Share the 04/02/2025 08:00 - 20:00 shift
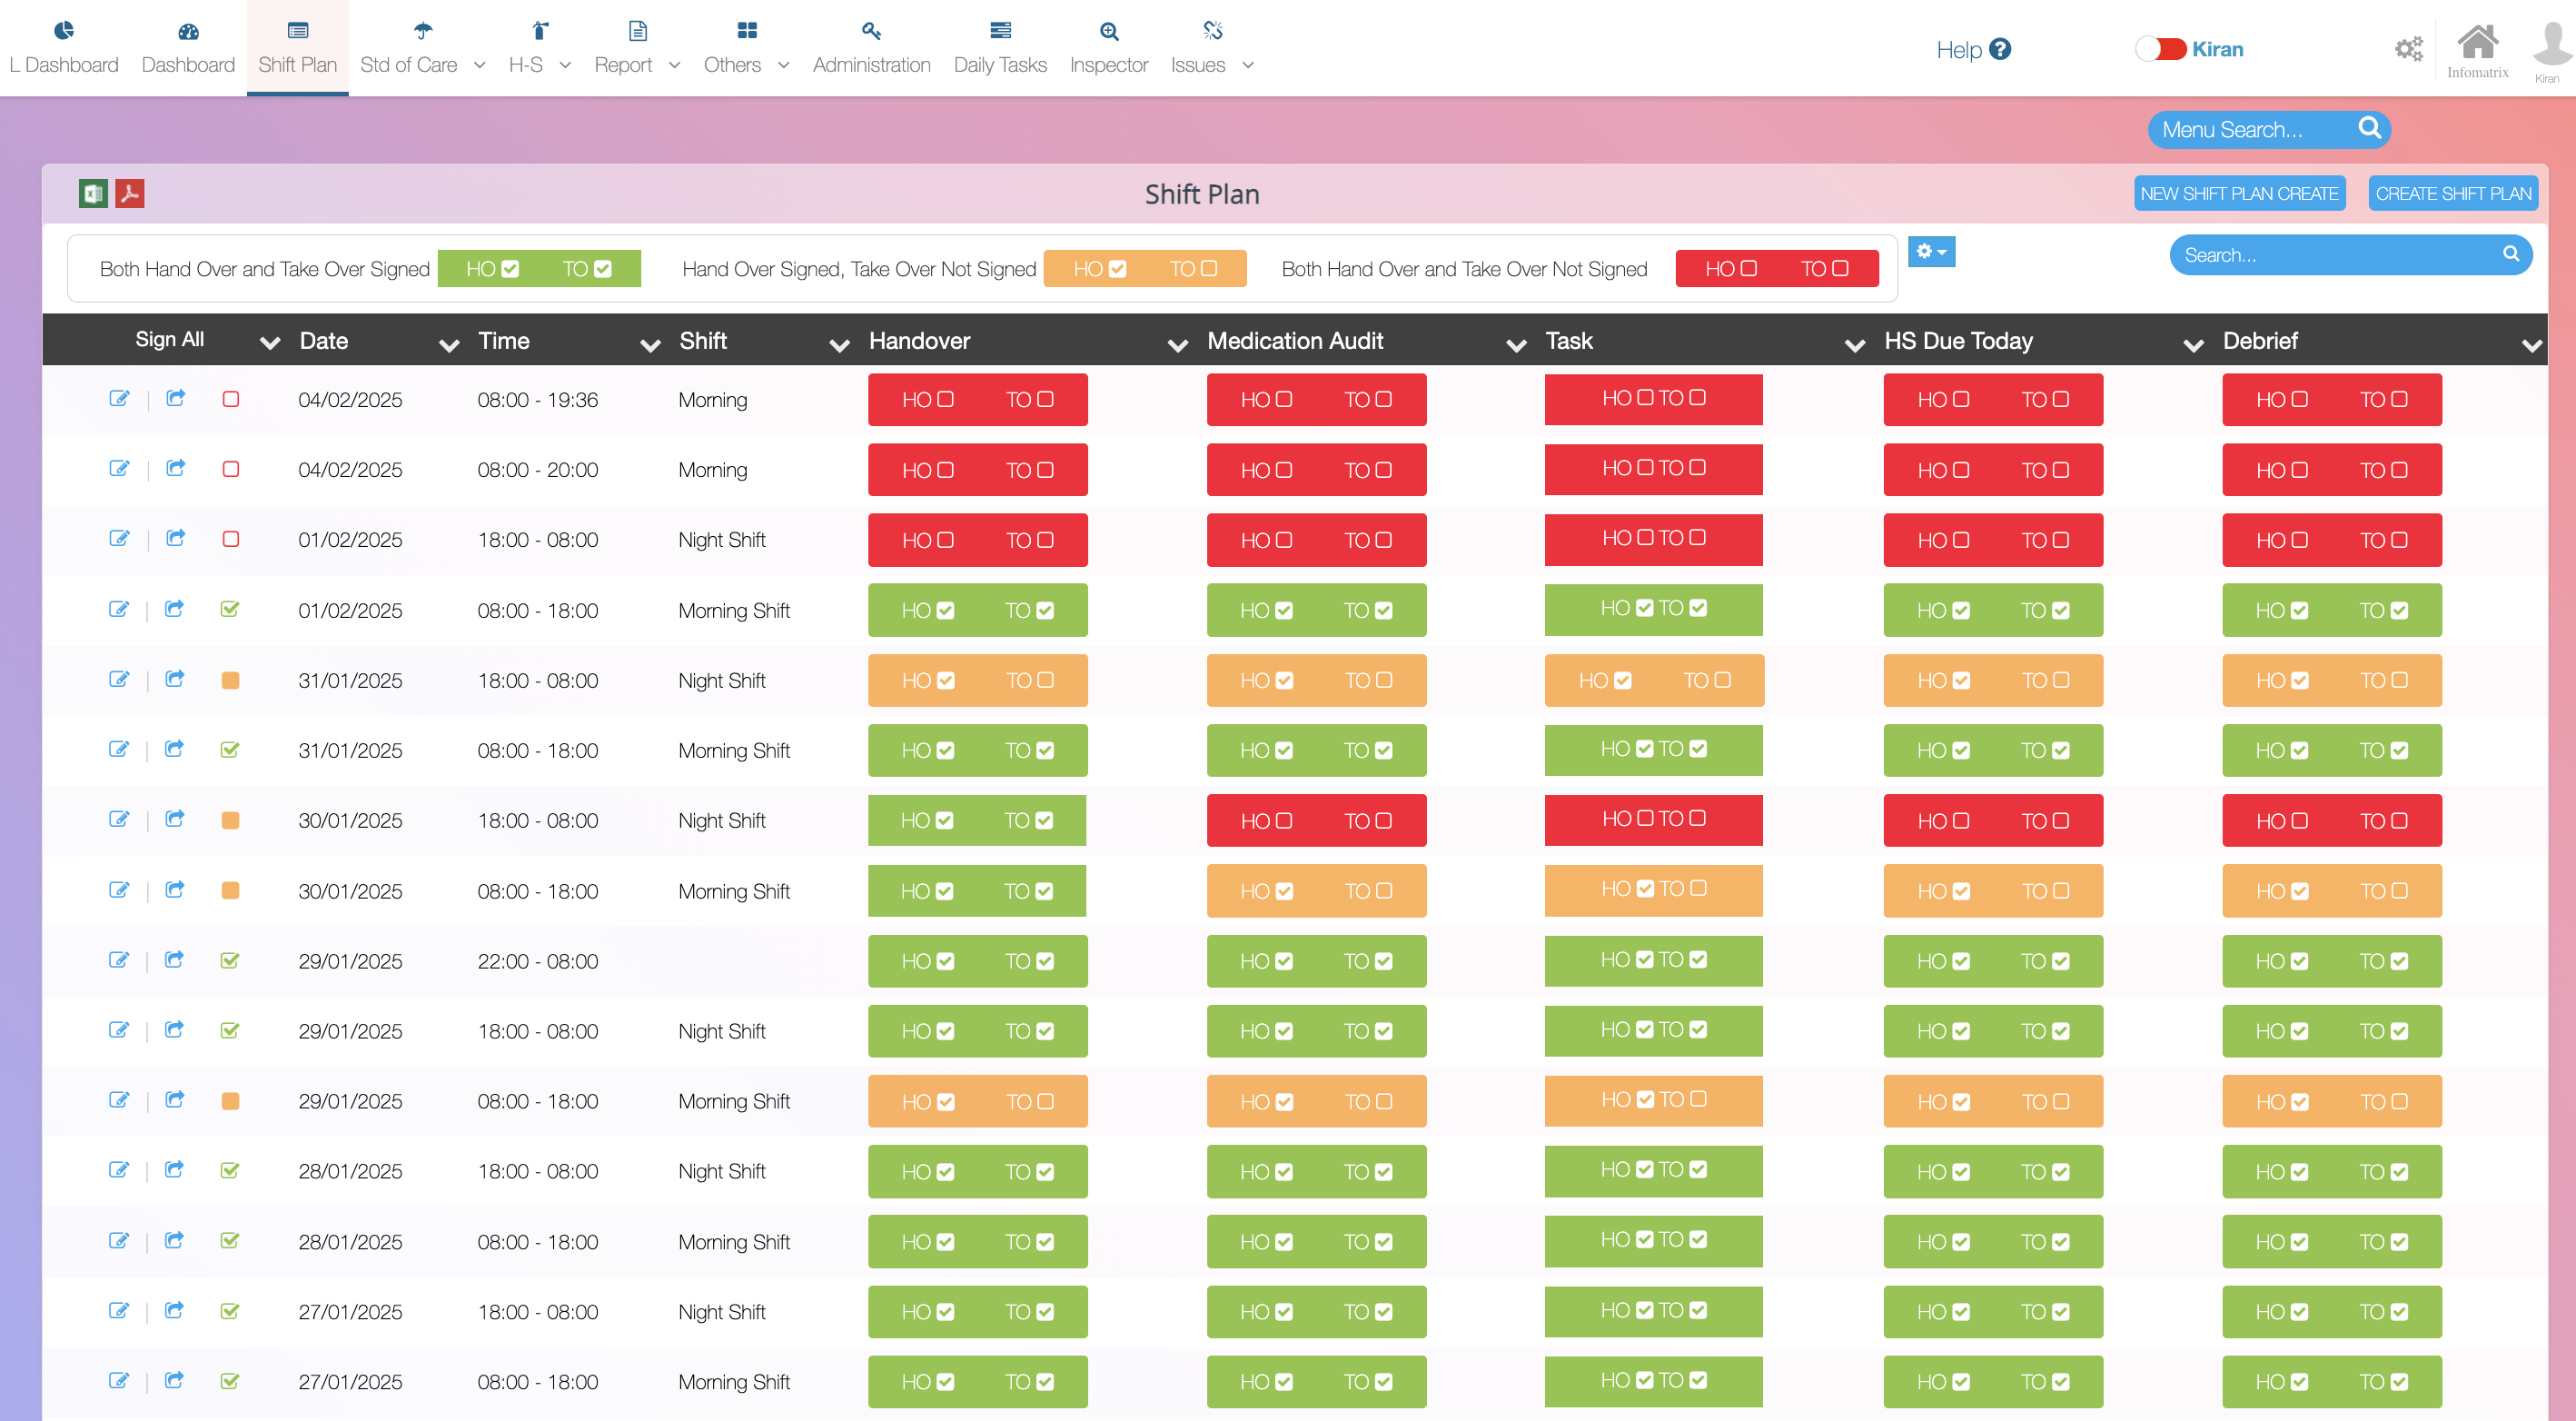The height and width of the screenshot is (1421, 2576). [175, 468]
